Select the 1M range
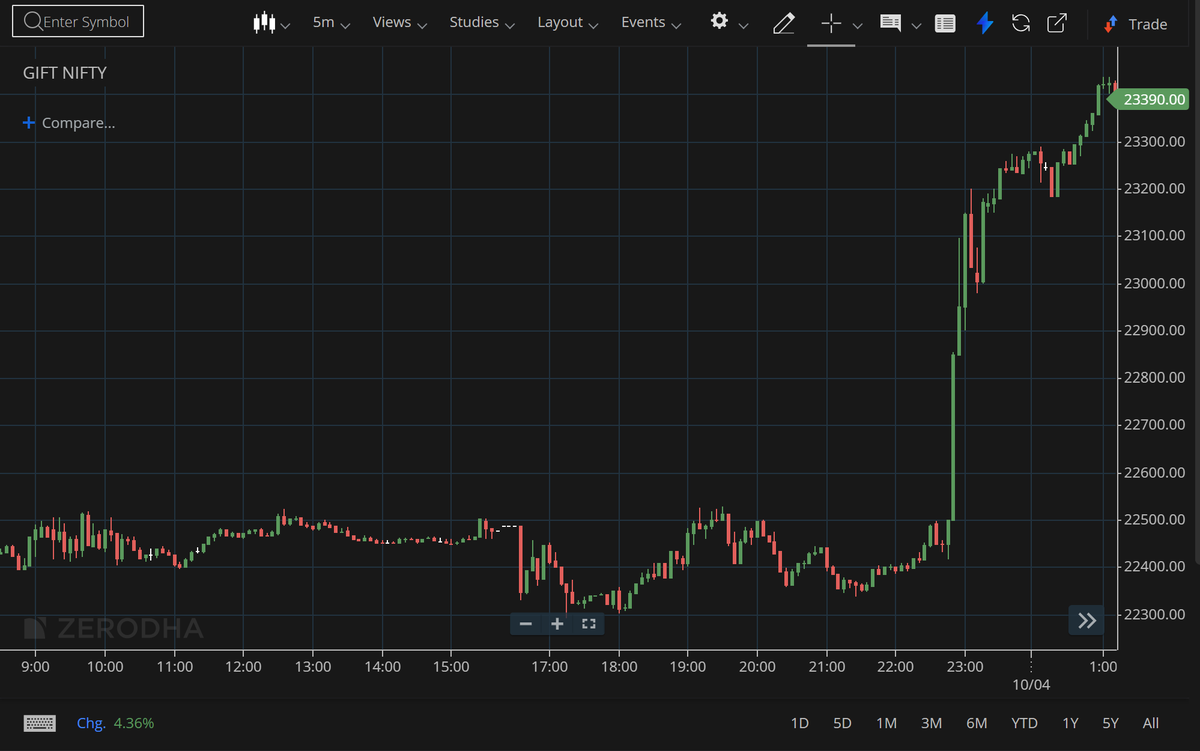 (886, 723)
